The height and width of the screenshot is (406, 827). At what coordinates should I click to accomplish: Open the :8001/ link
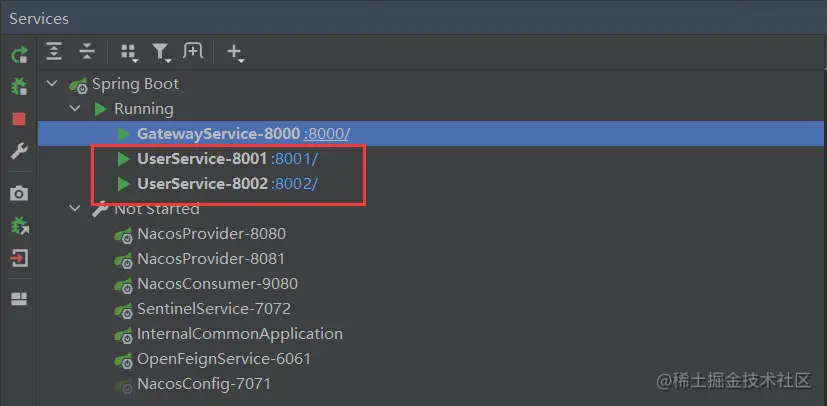click(x=294, y=159)
